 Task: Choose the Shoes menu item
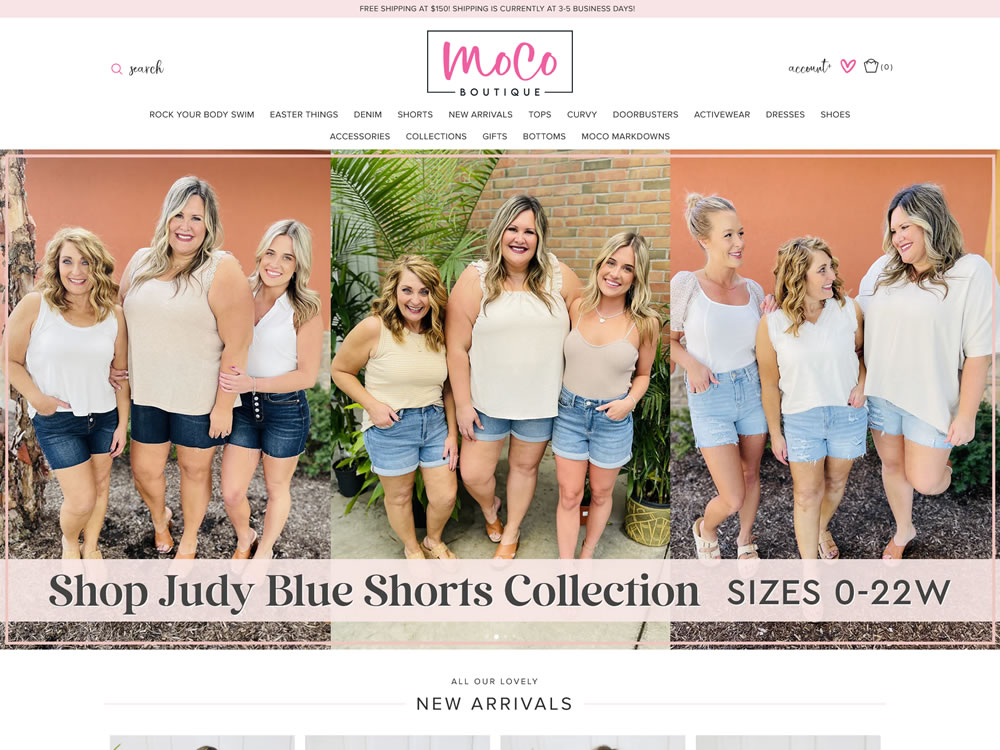coord(835,115)
